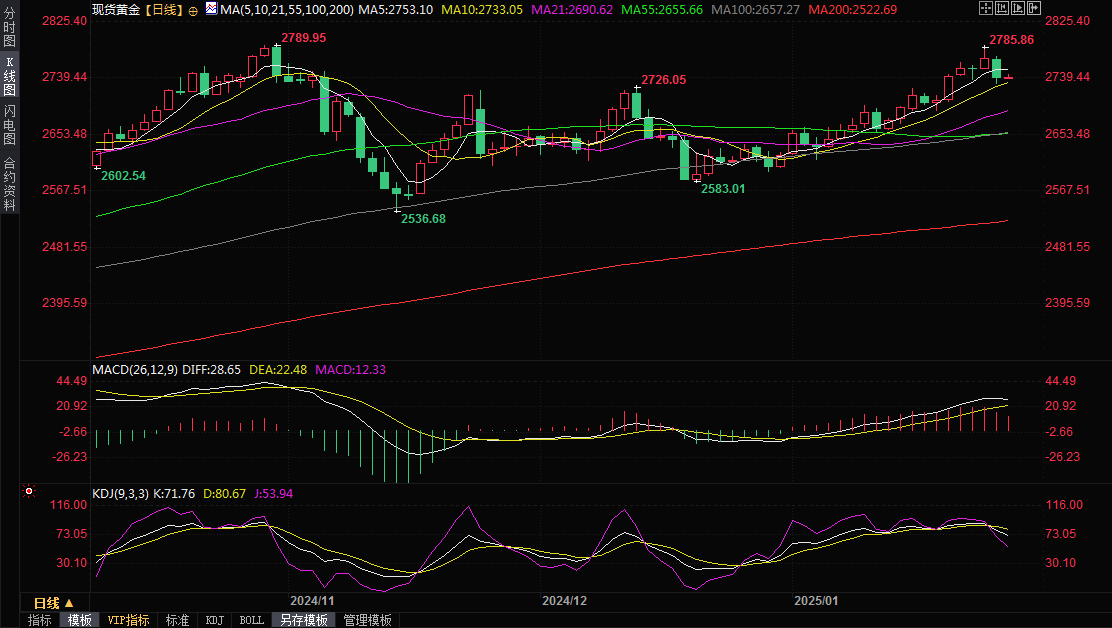The width and height of the screenshot is (1112, 628).
Task: Switch to the 模板 bottom tab
Action: (79, 620)
